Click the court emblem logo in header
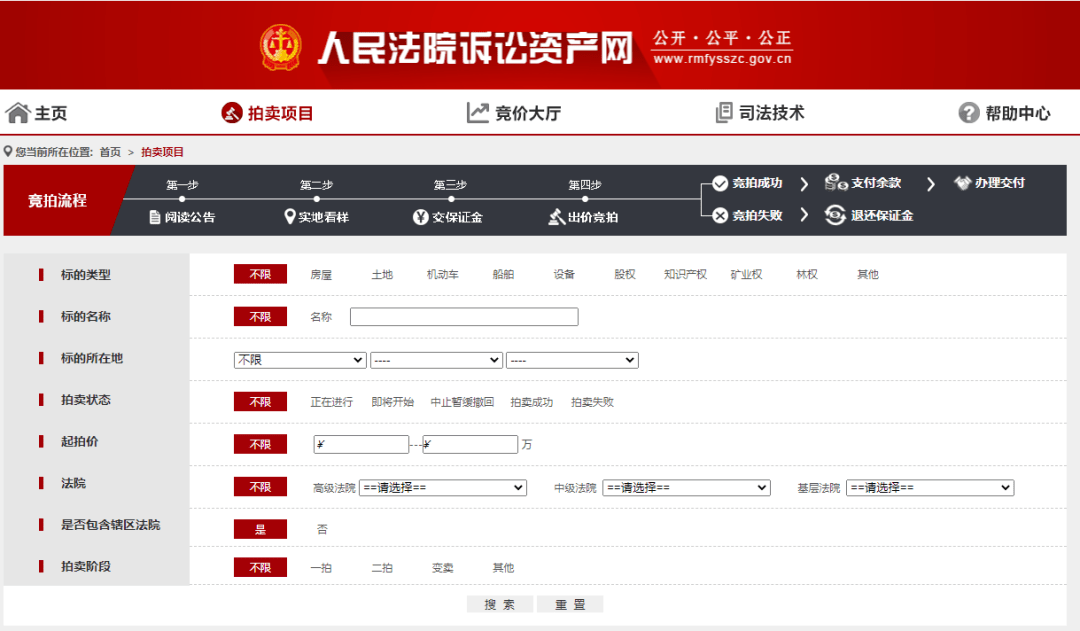The width and height of the screenshot is (1080, 631). (280, 47)
